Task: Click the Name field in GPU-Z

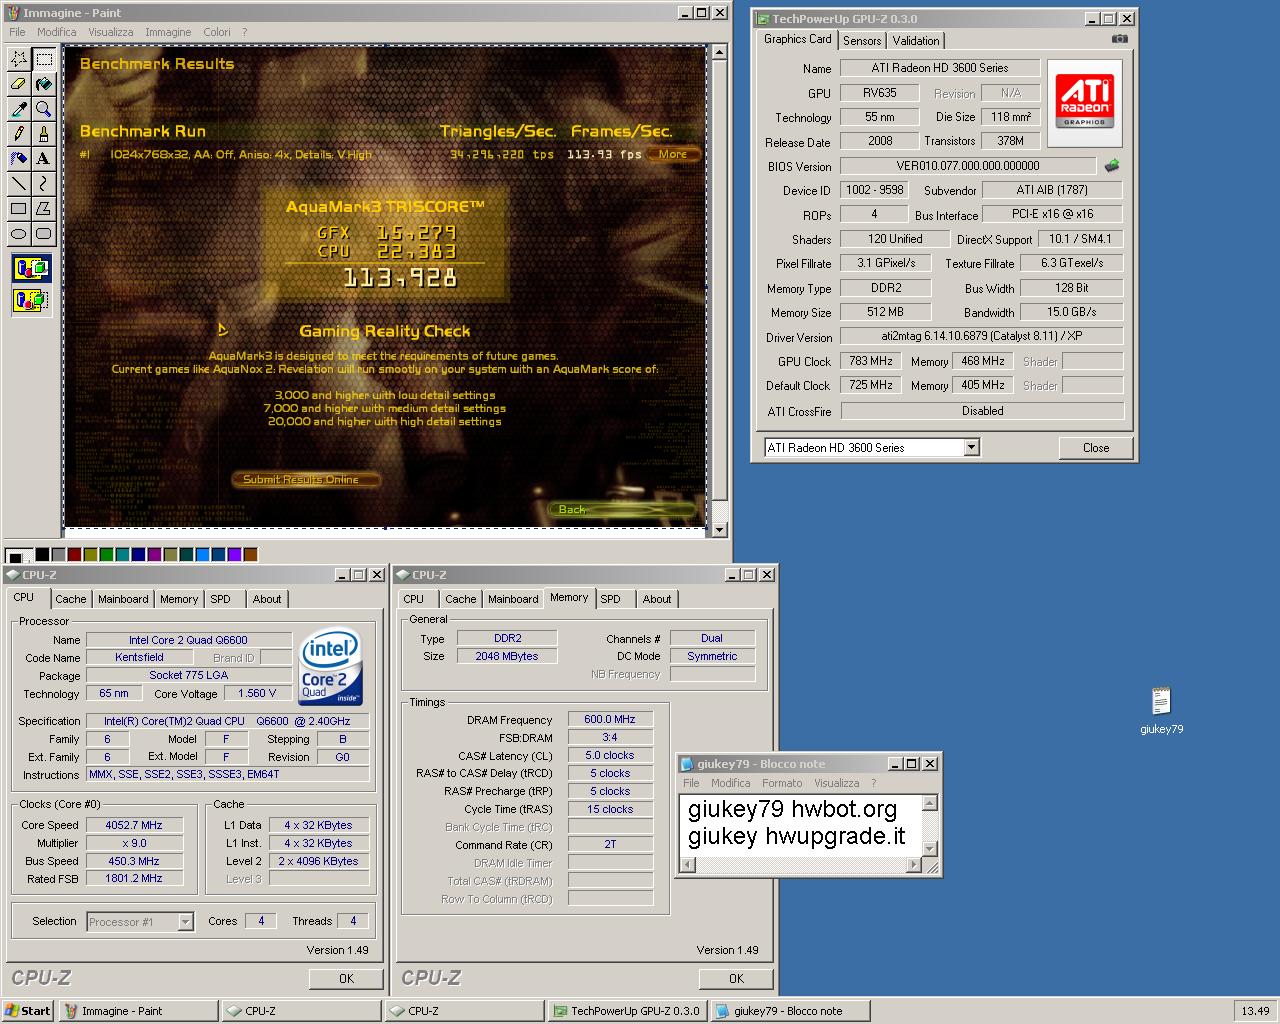Action: (939, 68)
